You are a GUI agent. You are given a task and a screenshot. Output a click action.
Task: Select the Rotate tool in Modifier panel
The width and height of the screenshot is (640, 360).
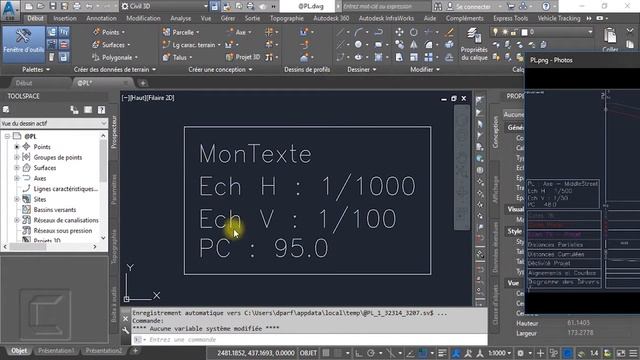tap(413, 32)
